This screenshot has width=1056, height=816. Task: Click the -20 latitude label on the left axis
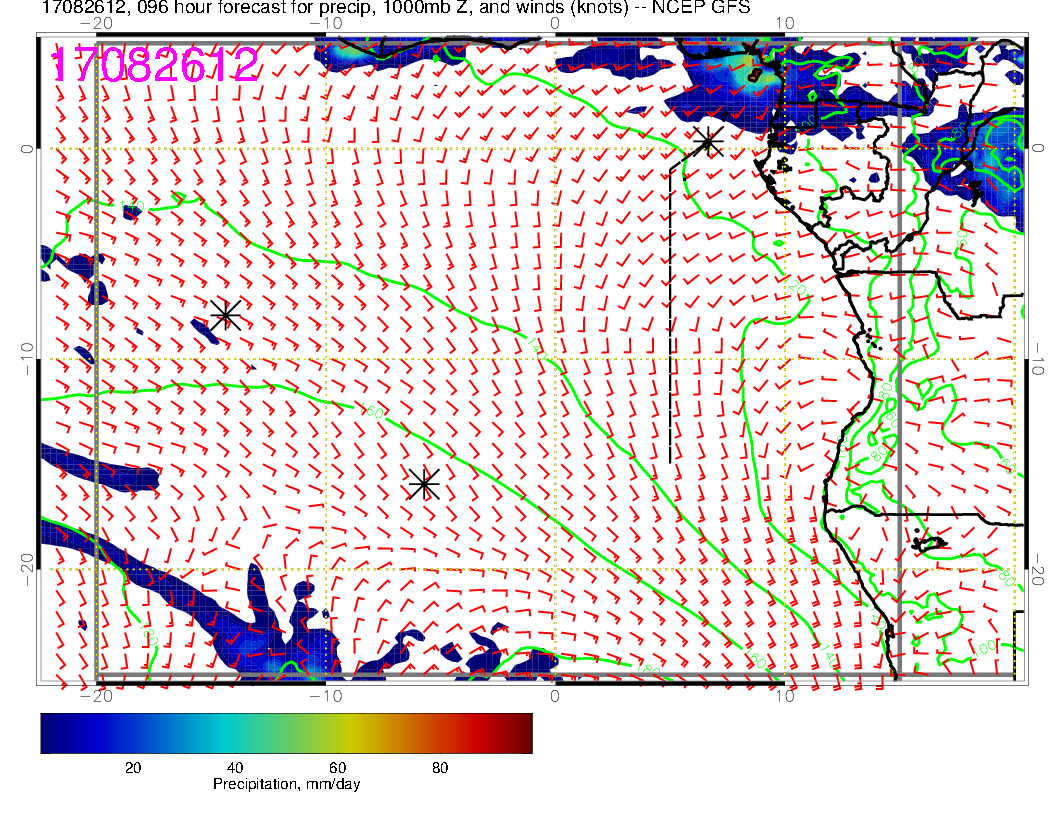[x=26, y=569]
